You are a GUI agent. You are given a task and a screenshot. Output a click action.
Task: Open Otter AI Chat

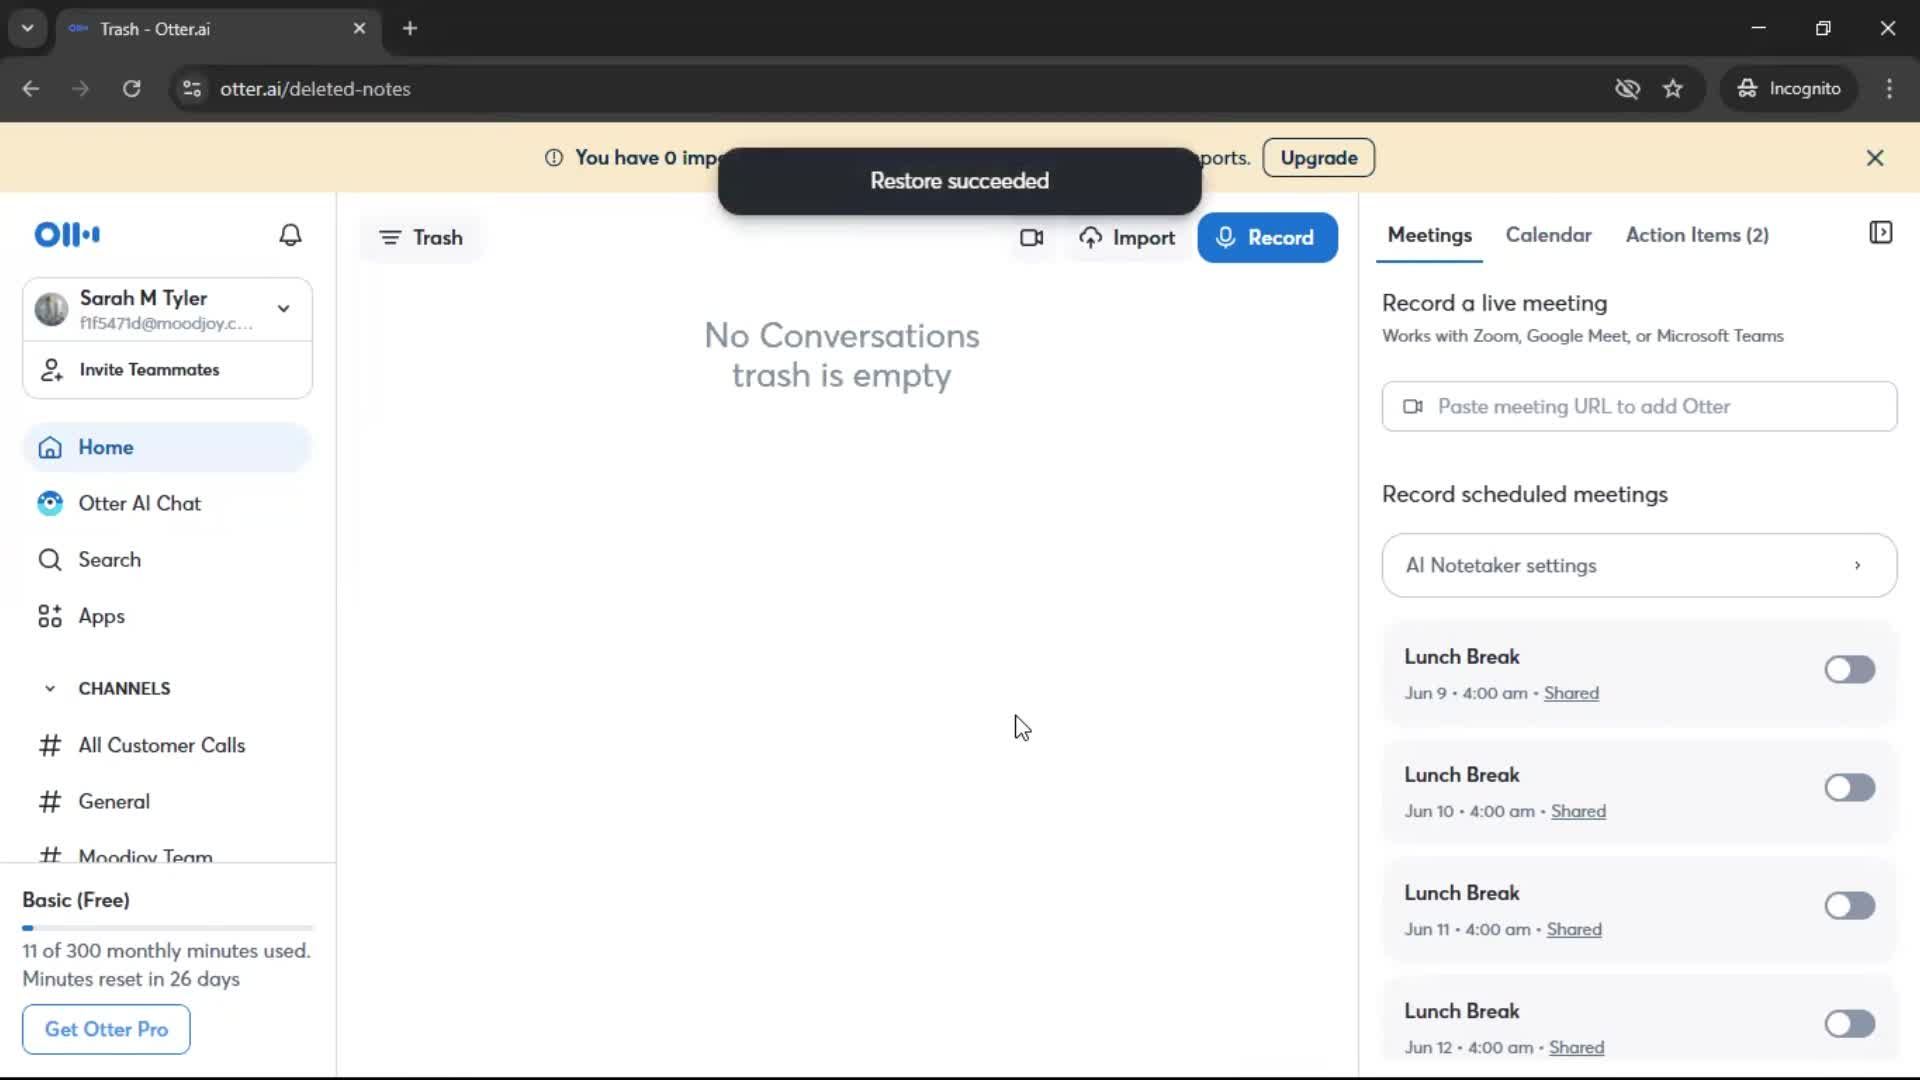point(167,504)
